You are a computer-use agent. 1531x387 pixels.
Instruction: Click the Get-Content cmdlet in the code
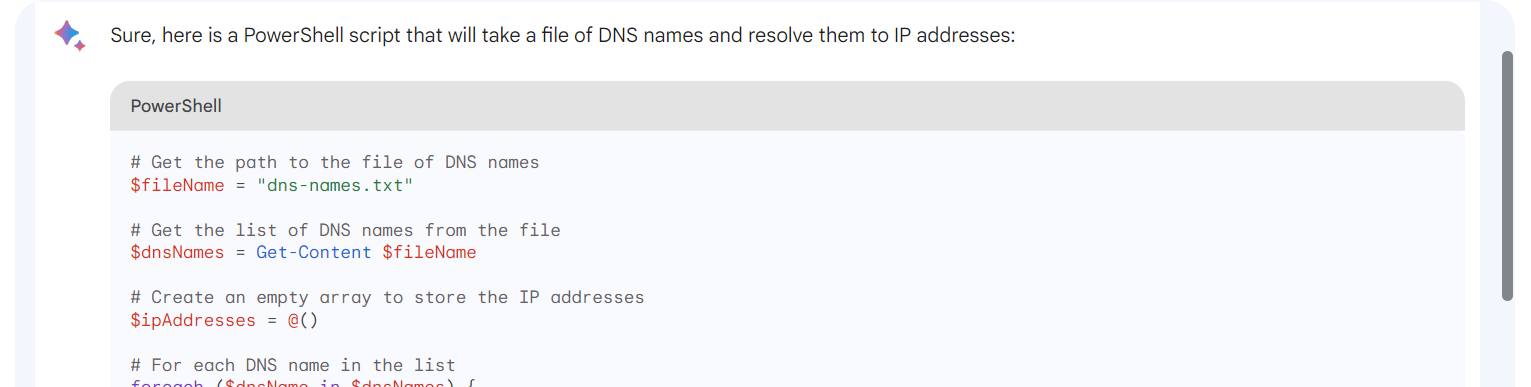point(314,252)
